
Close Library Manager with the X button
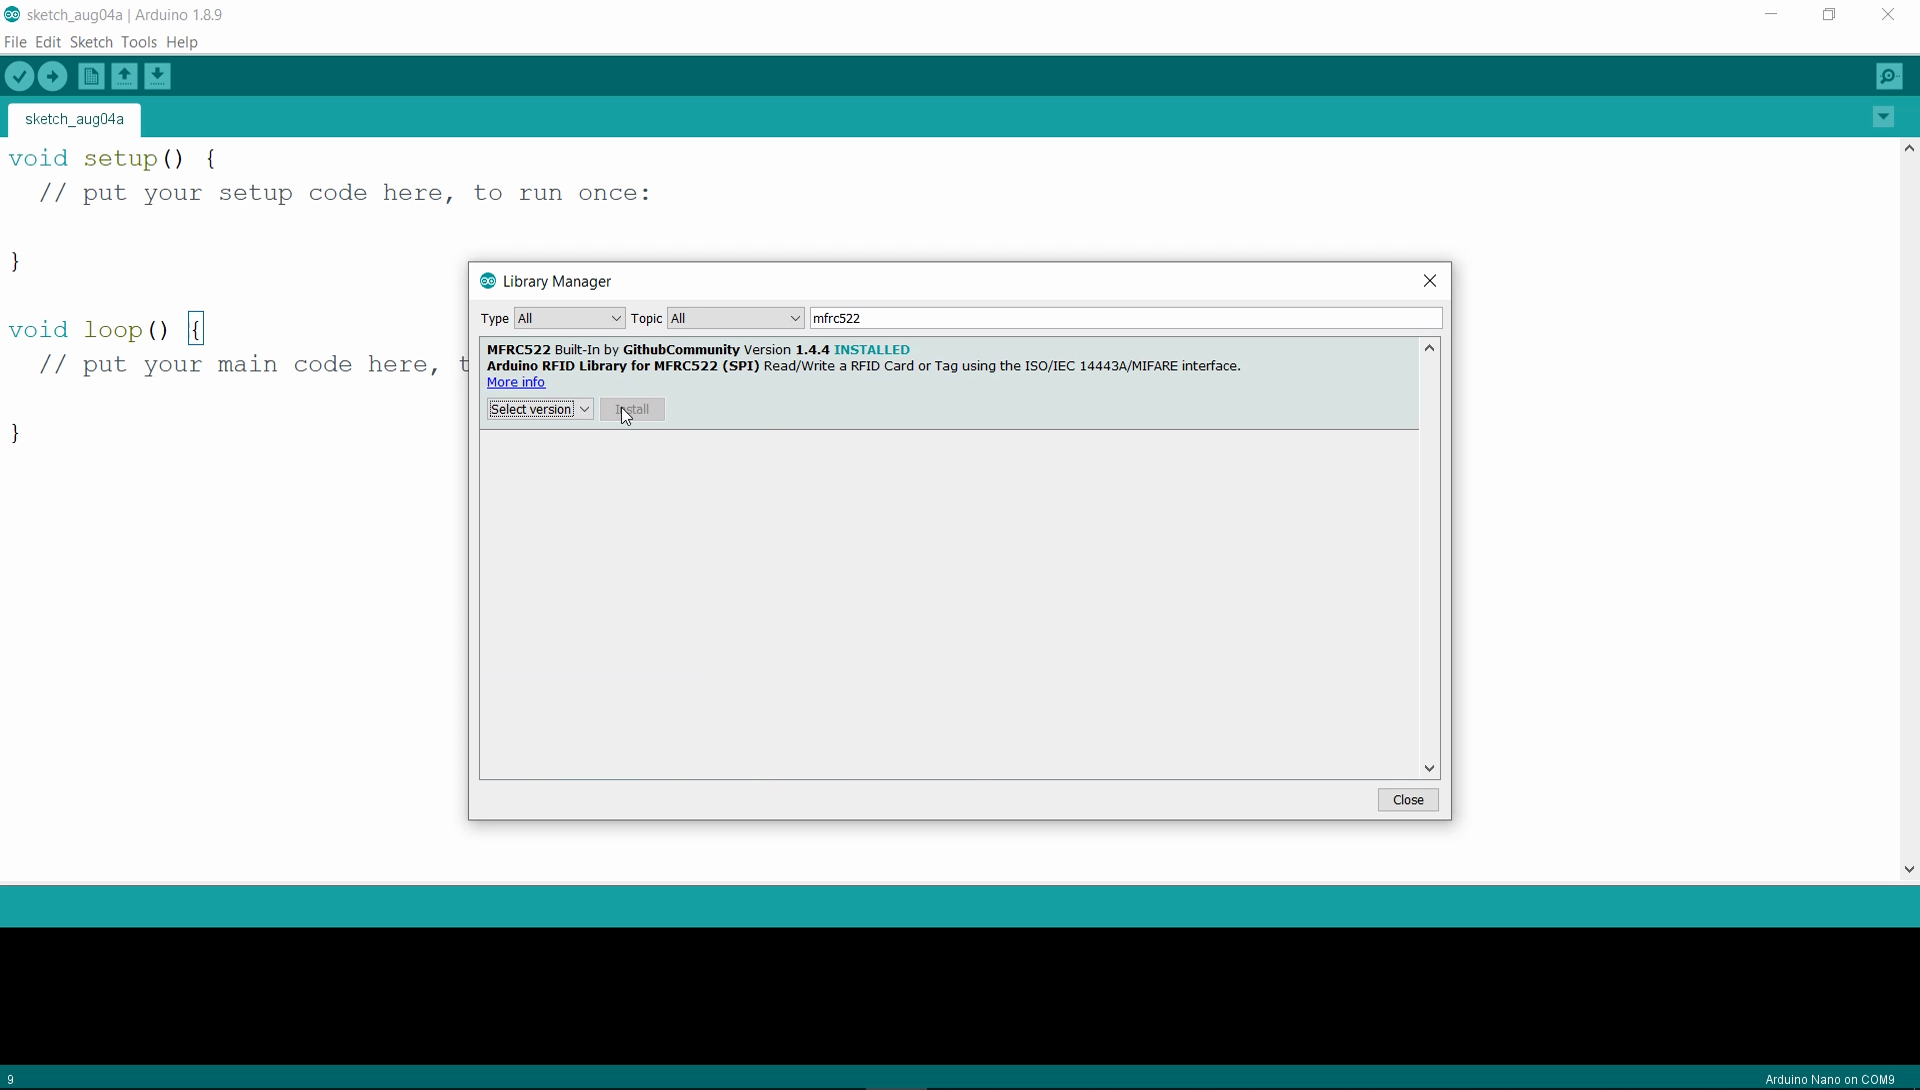click(x=1430, y=281)
